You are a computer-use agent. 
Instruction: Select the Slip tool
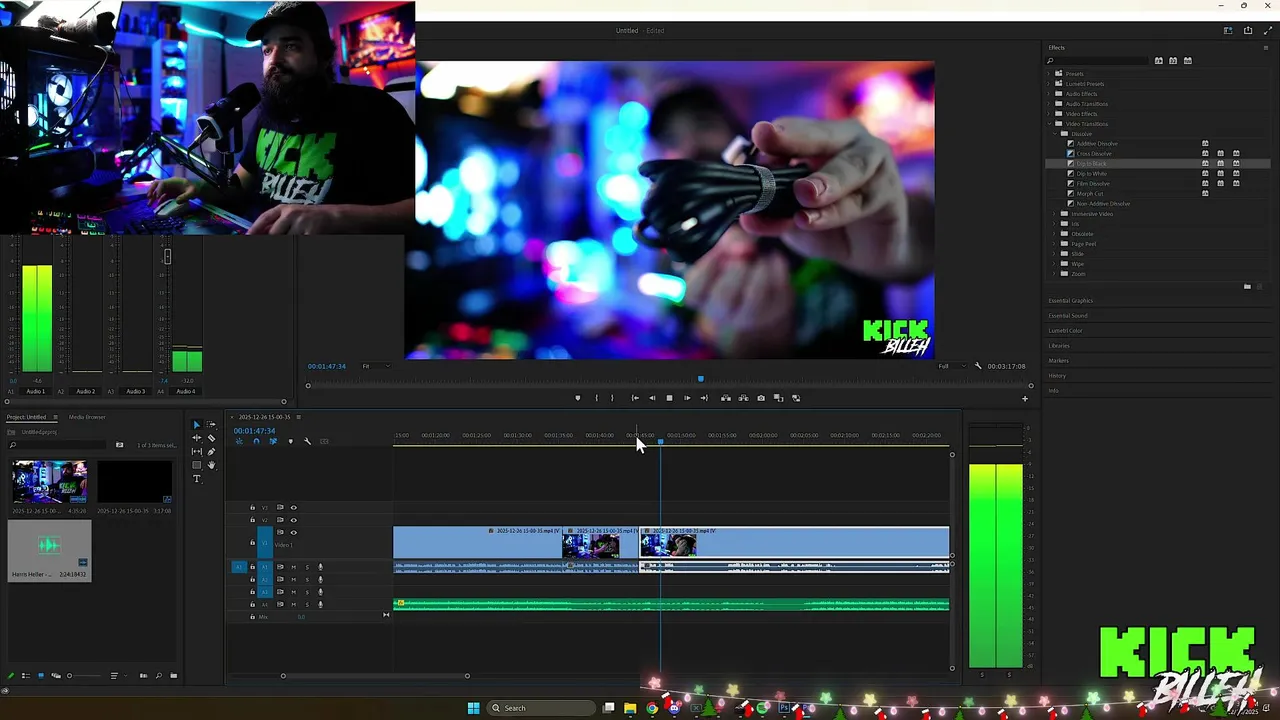(196, 452)
